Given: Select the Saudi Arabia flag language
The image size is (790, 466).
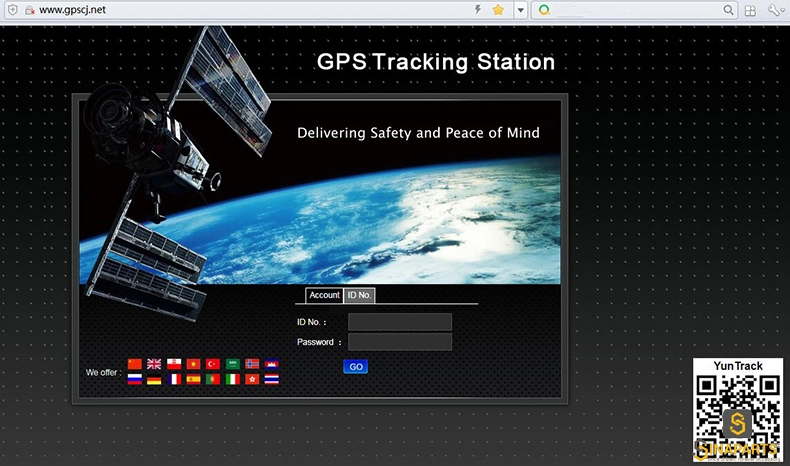Looking at the screenshot, I should 233,364.
